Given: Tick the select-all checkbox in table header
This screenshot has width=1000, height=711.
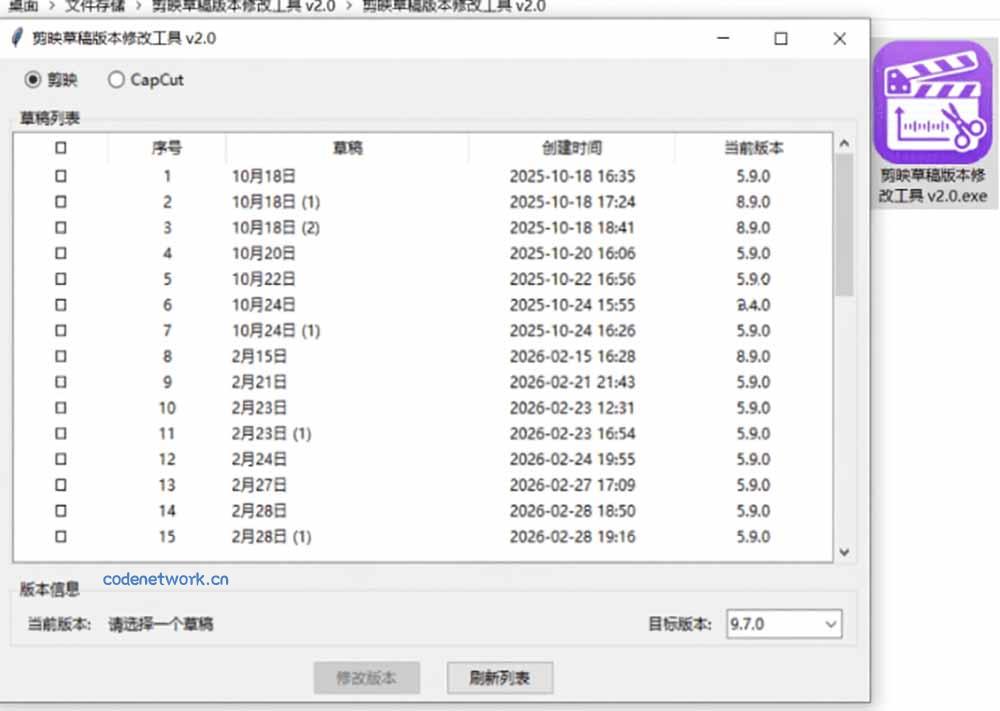Looking at the screenshot, I should 61,148.
